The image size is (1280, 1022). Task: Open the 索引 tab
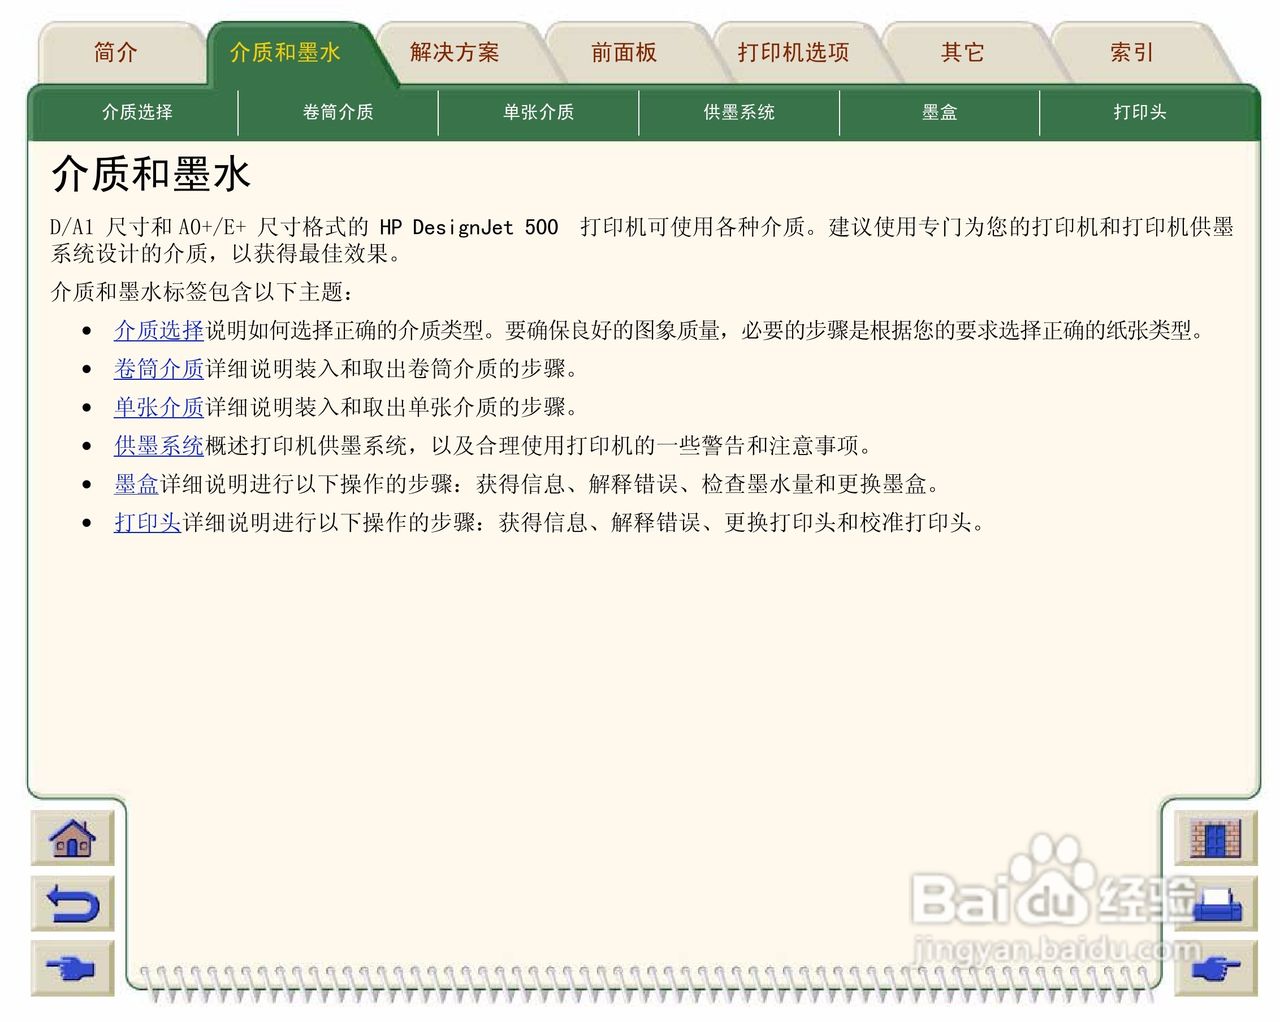pos(1131,53)
